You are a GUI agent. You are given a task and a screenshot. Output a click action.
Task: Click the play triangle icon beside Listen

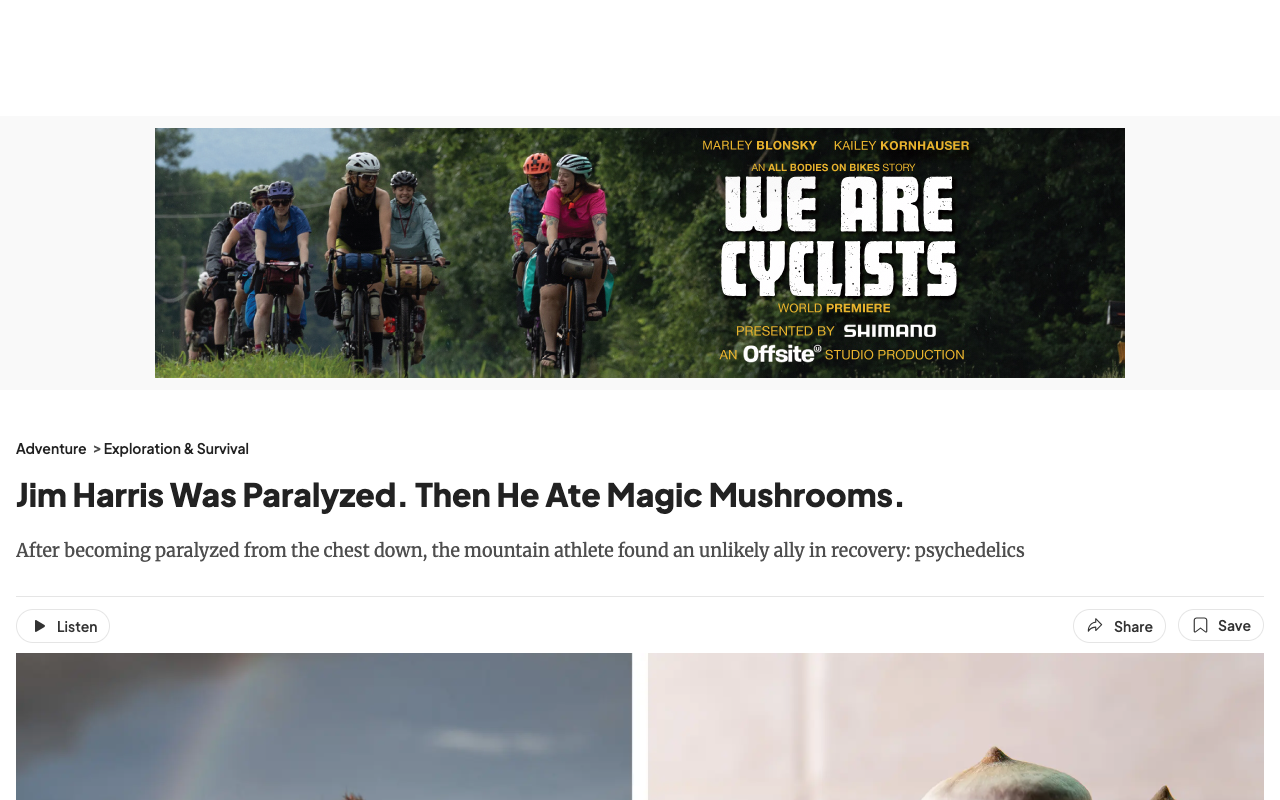coord(40,626)
